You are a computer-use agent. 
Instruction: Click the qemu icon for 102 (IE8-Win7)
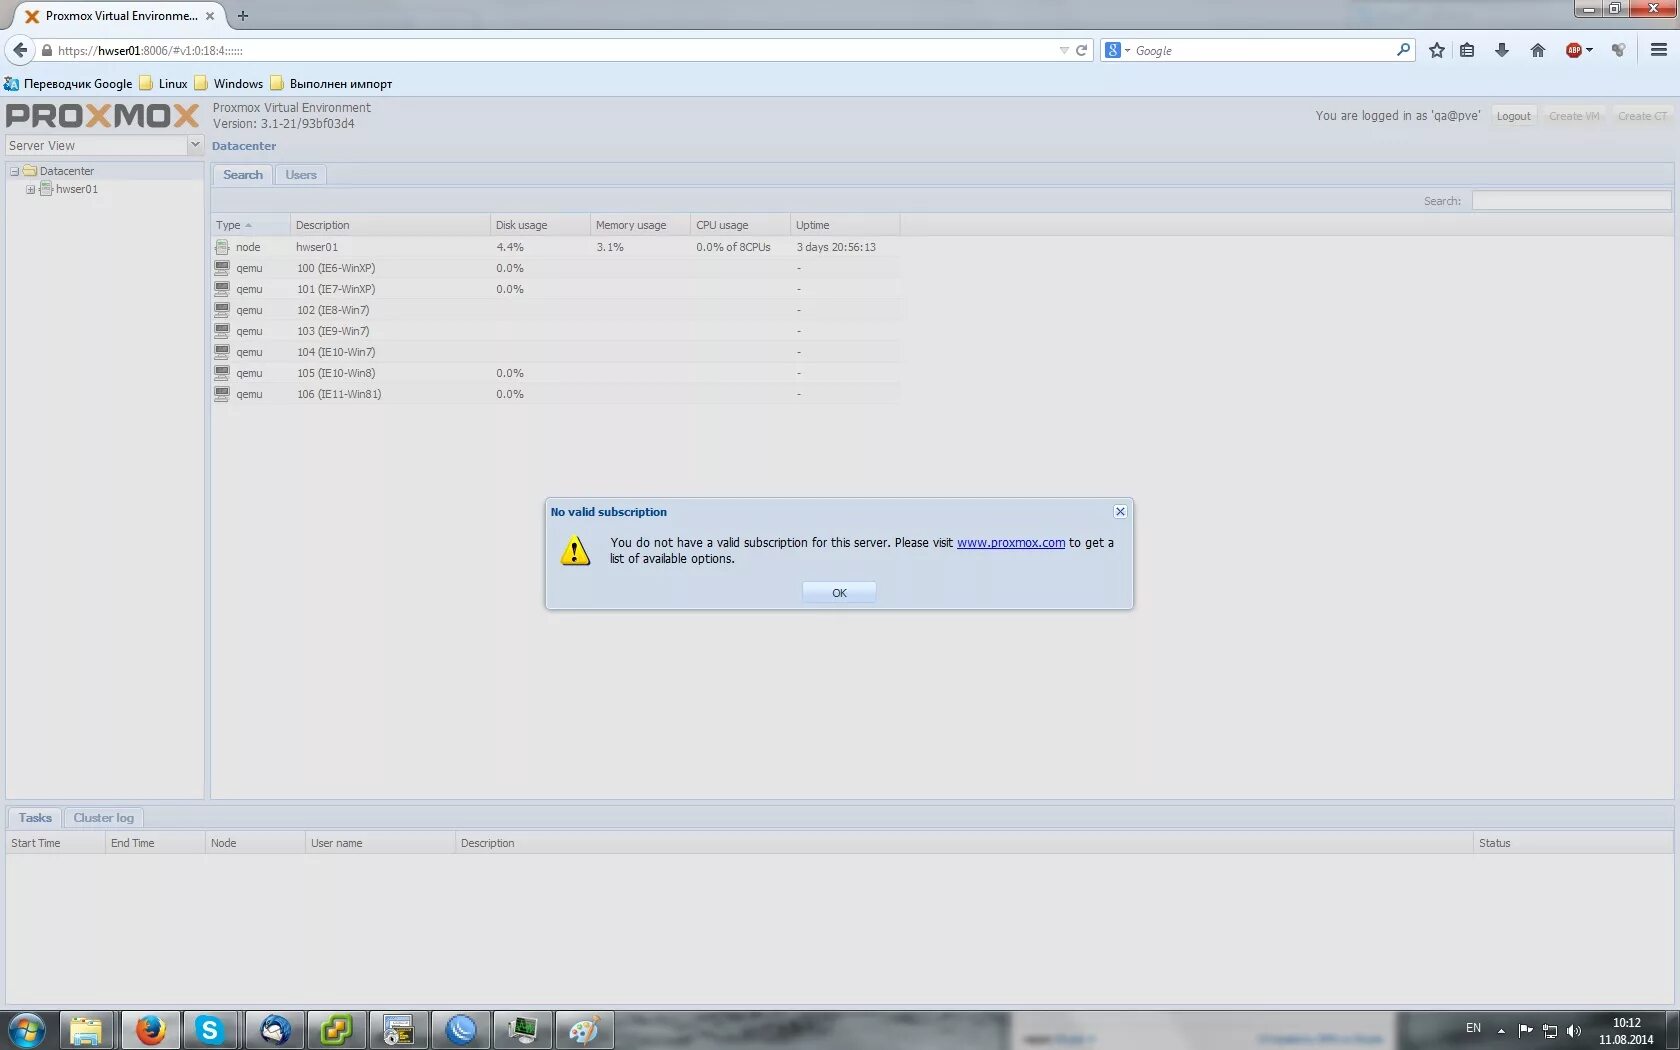[x=222, y=310]
